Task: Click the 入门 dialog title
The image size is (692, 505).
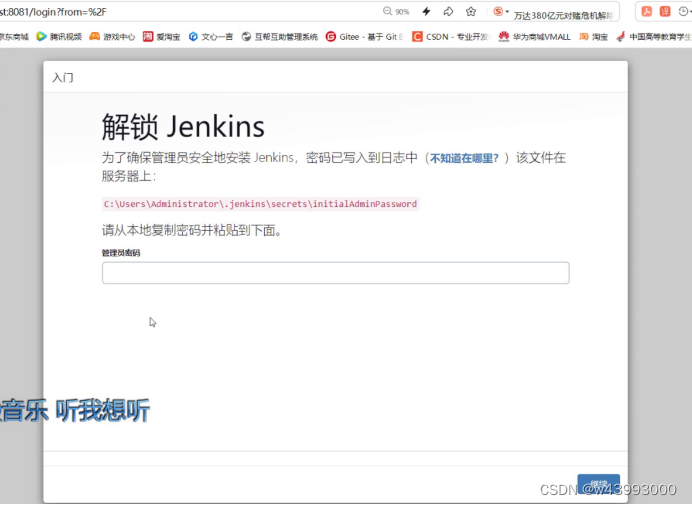Action: click(63, 78)
